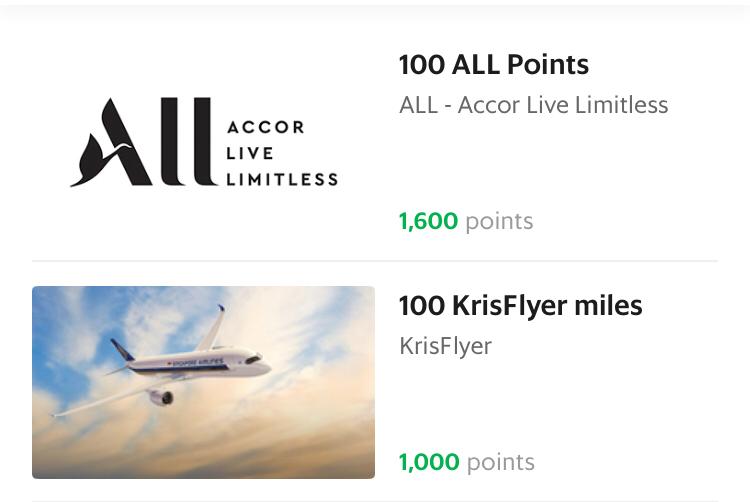Click the "ACCOR LIVE LIMITLESS" text inside the logo
The height and width of the screenshot is (502, 750).
point(281,153)
